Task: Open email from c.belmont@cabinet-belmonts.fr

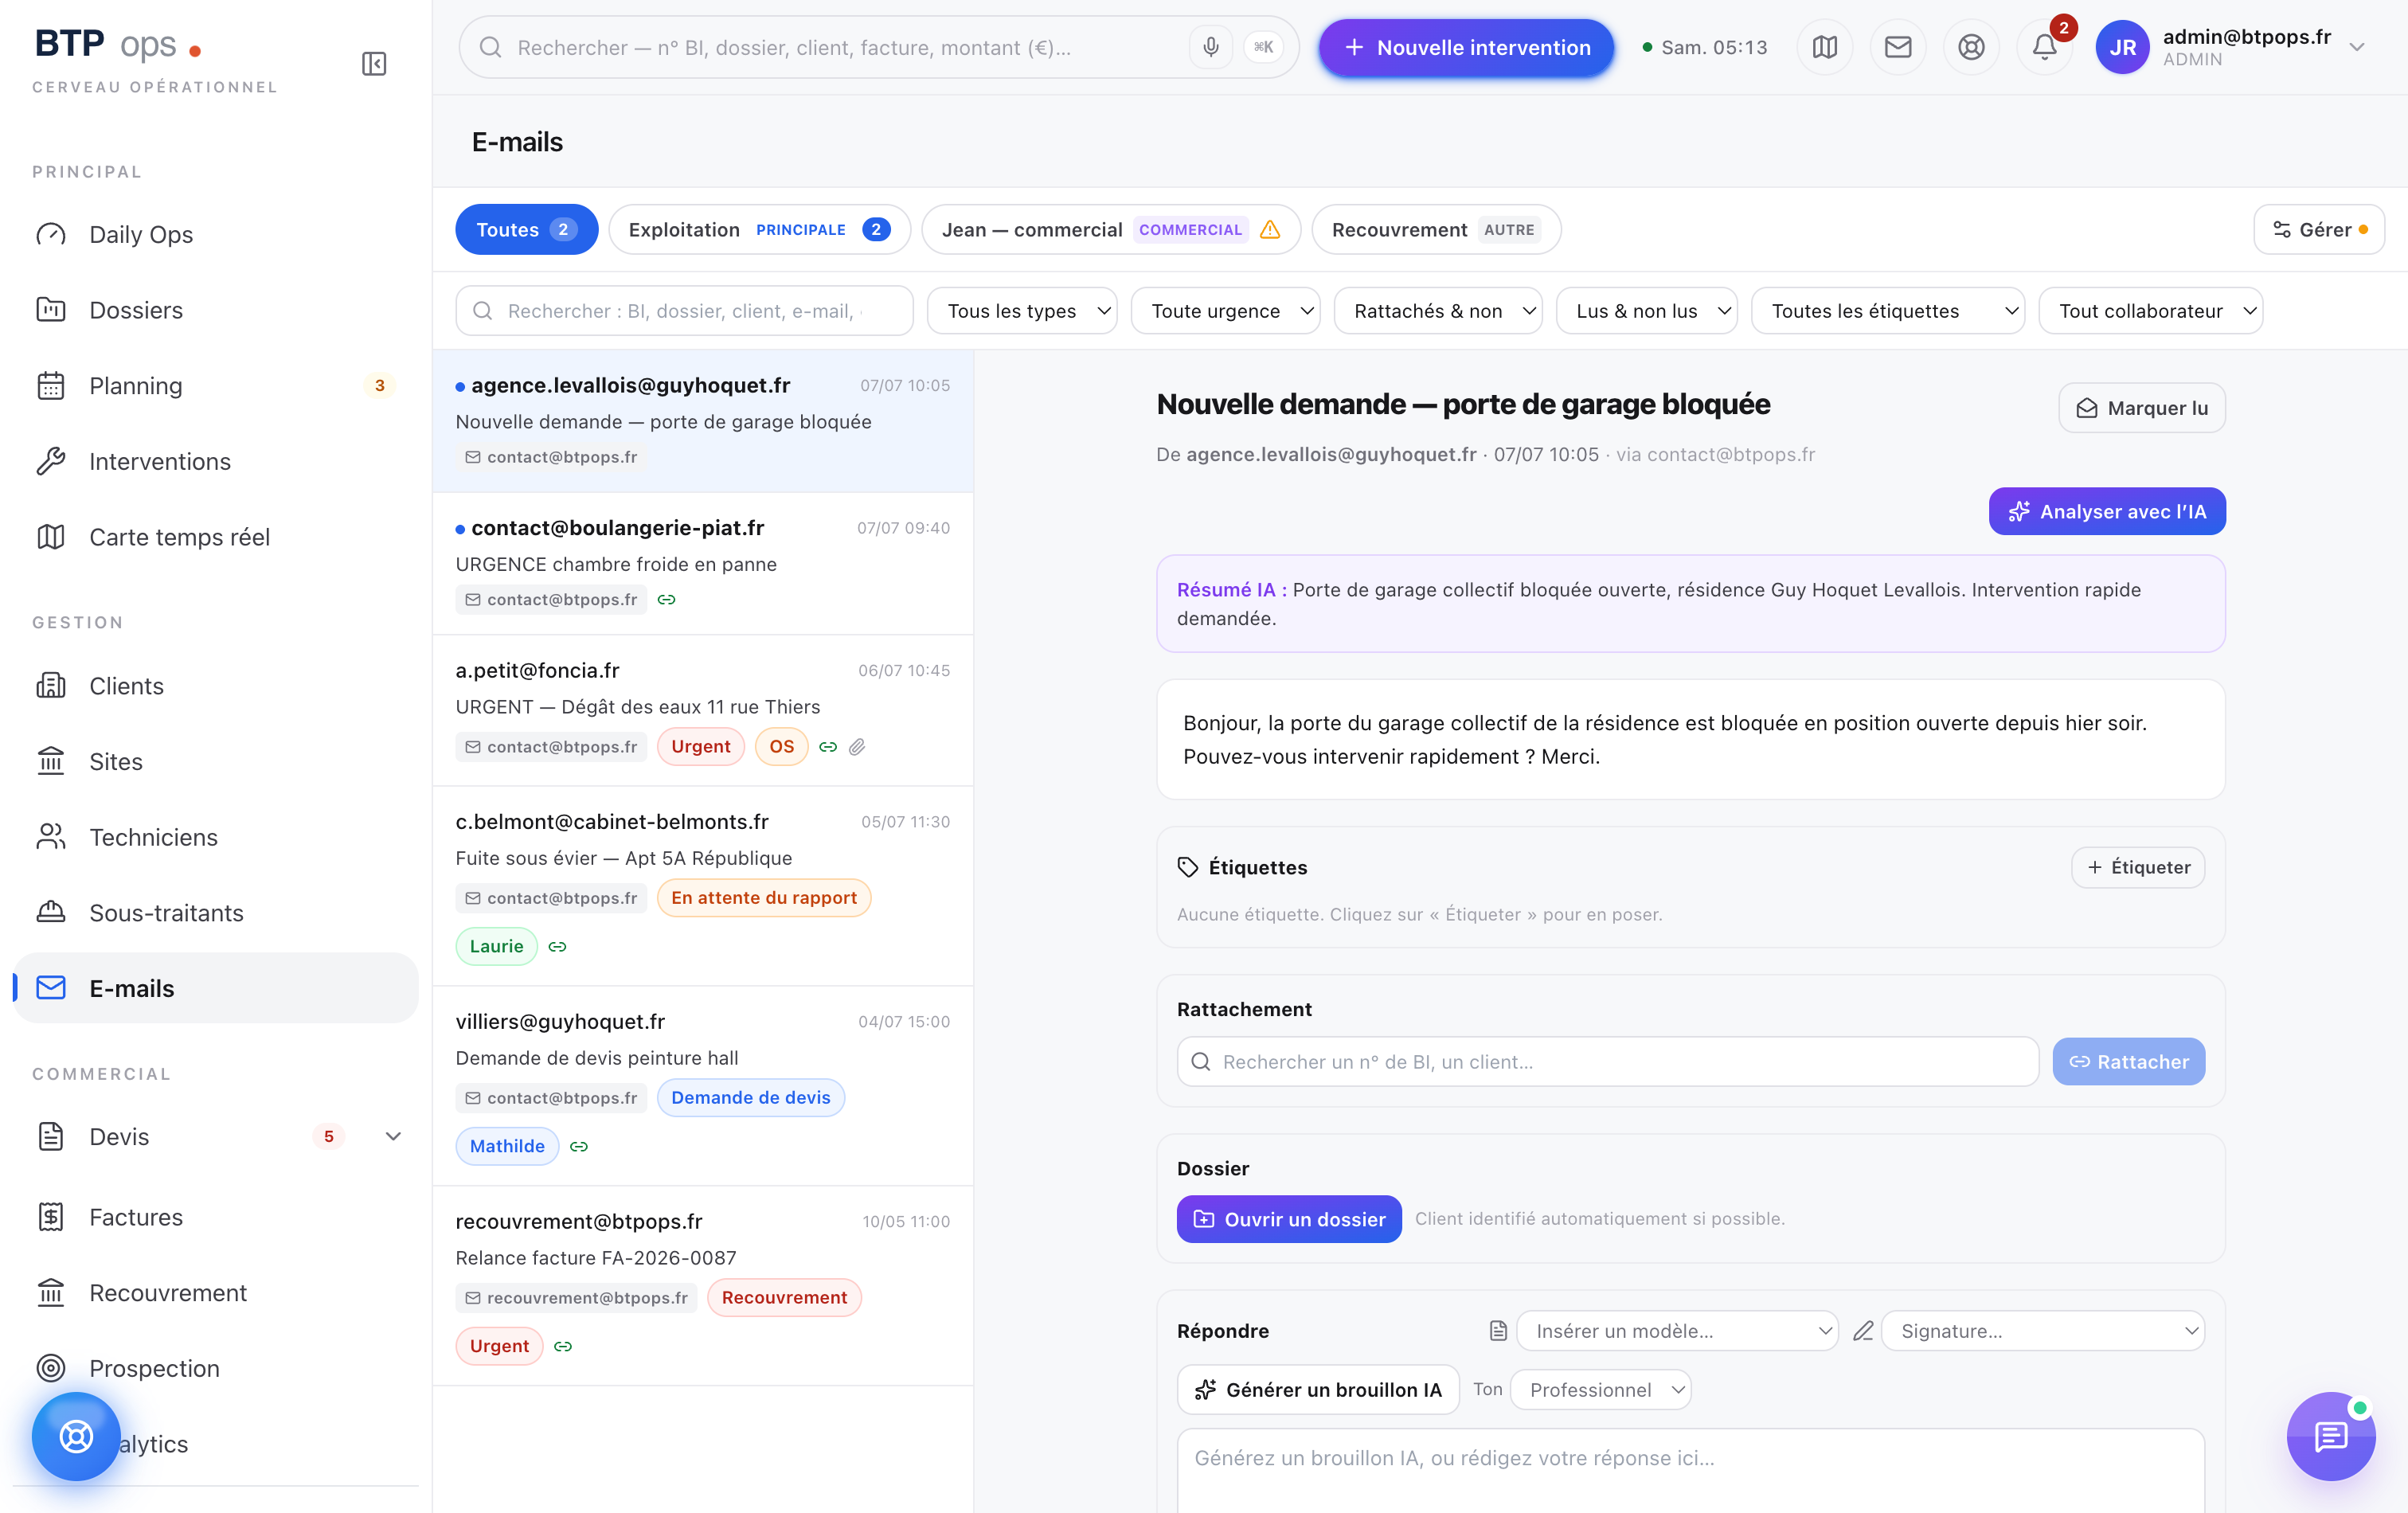Action: (x=703, y=886)
